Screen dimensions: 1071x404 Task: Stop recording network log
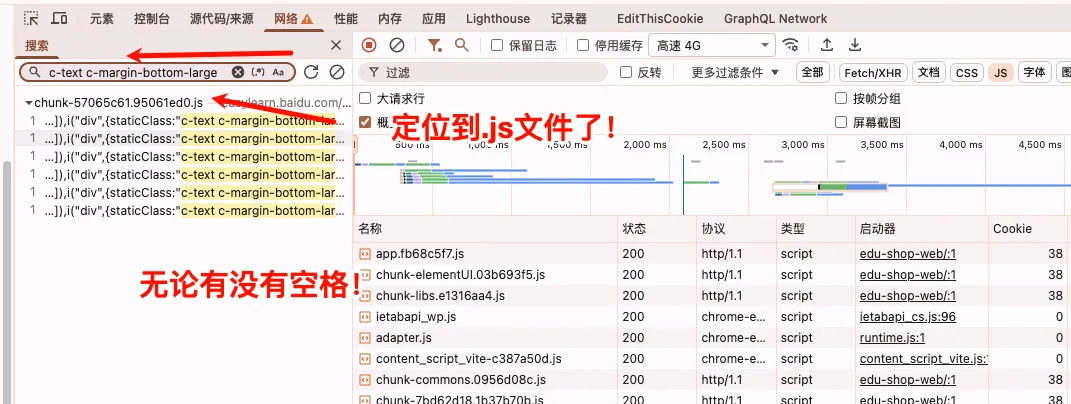click(369, 45)
